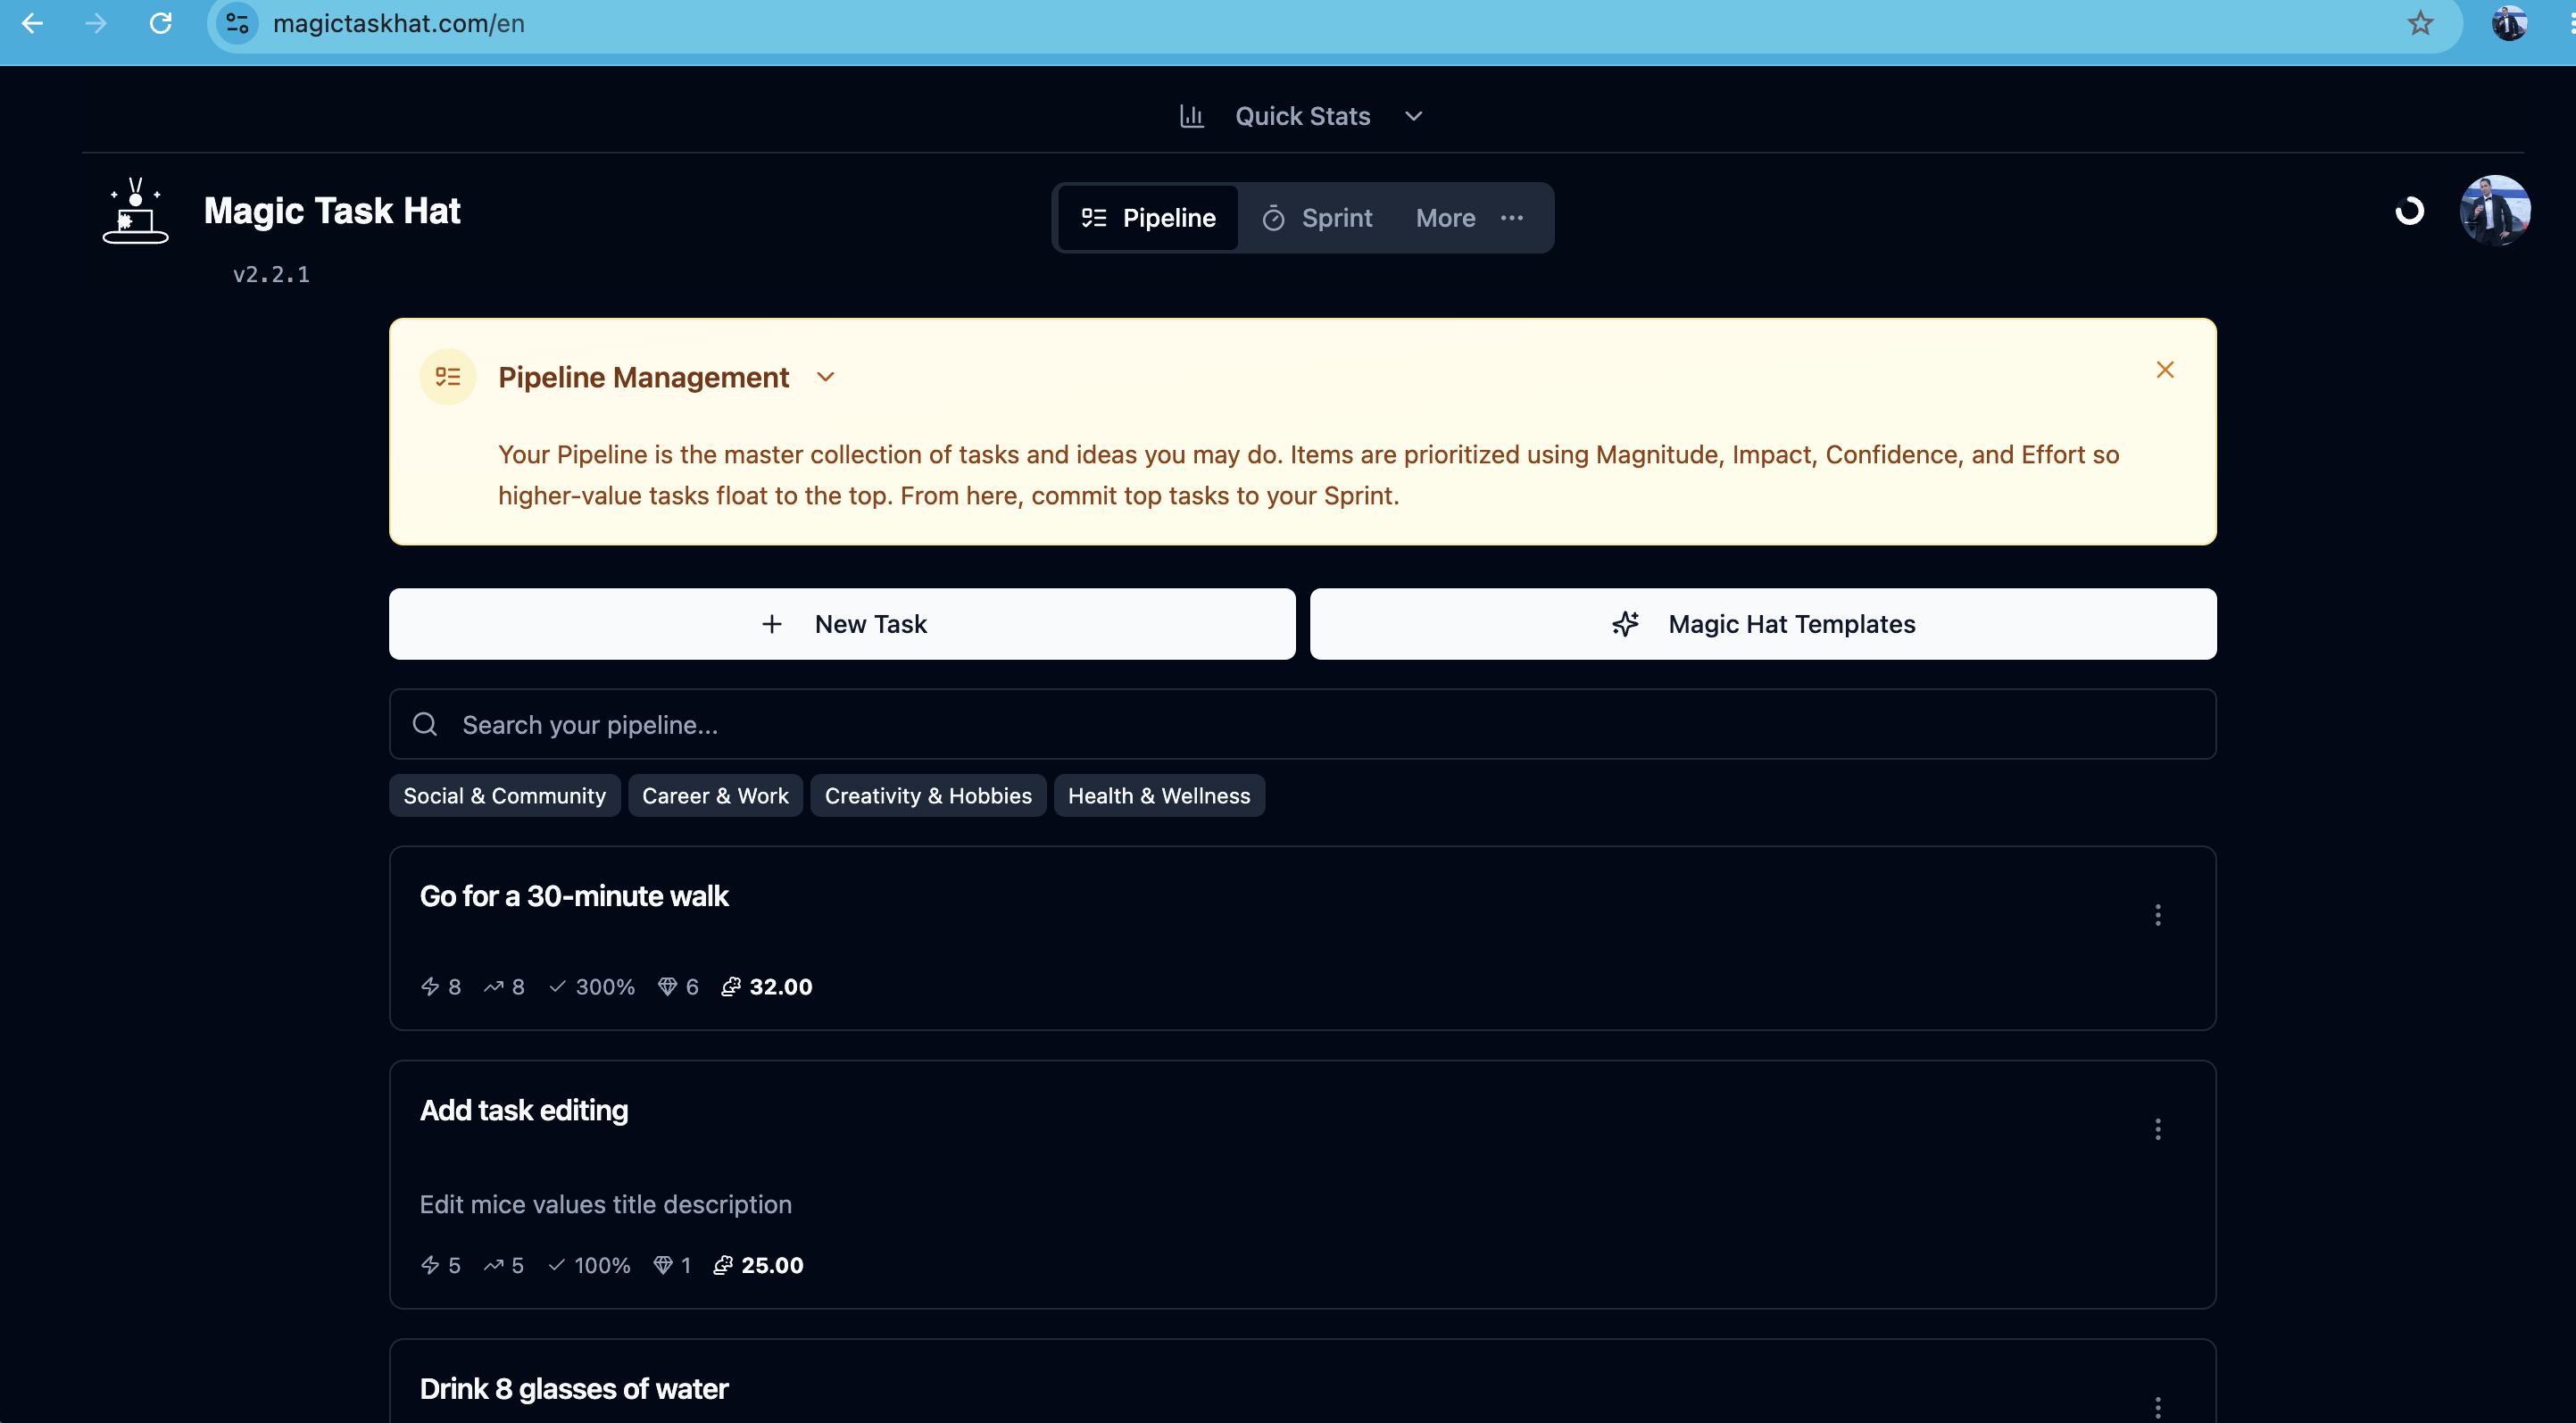Click impact trend icon on 30-minute walk
Image resolution: width=2576 pixels, height=1423 pixels.
tap(493, 987)
